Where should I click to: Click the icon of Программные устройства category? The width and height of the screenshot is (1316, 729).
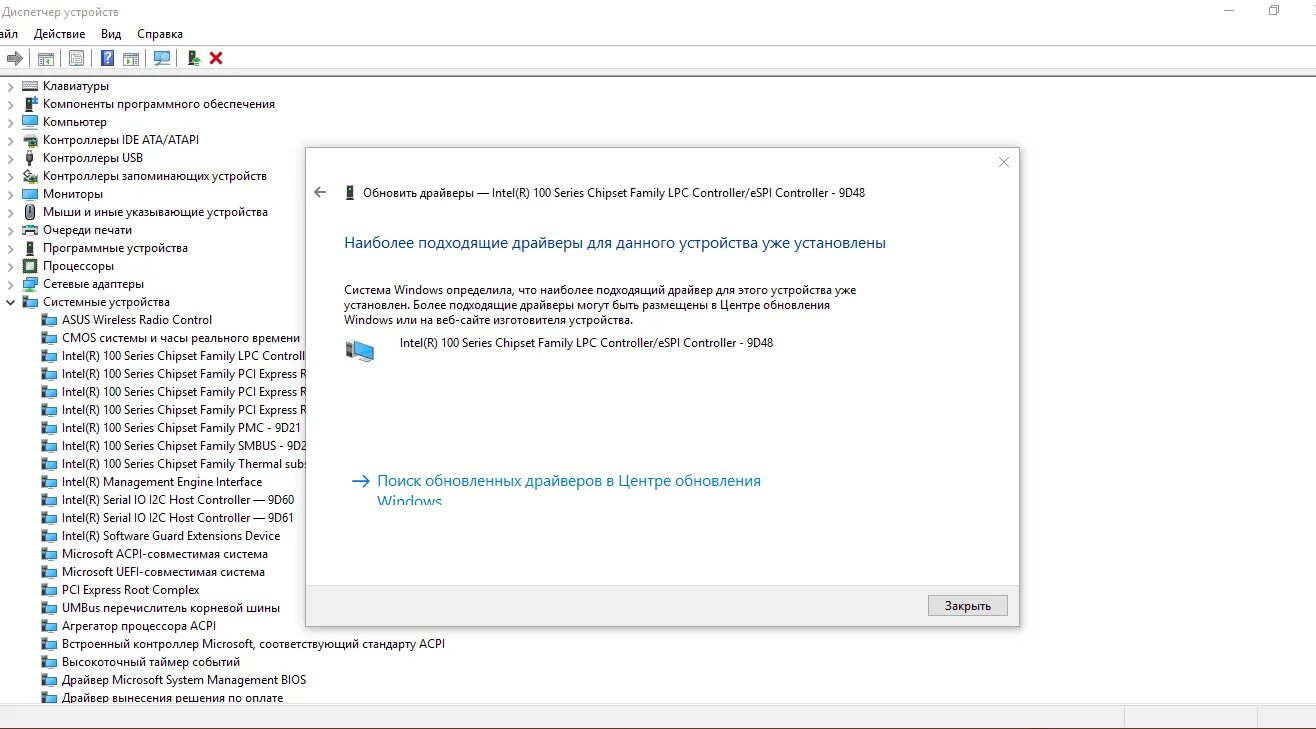pyautogui.click(x=30, y=248)
